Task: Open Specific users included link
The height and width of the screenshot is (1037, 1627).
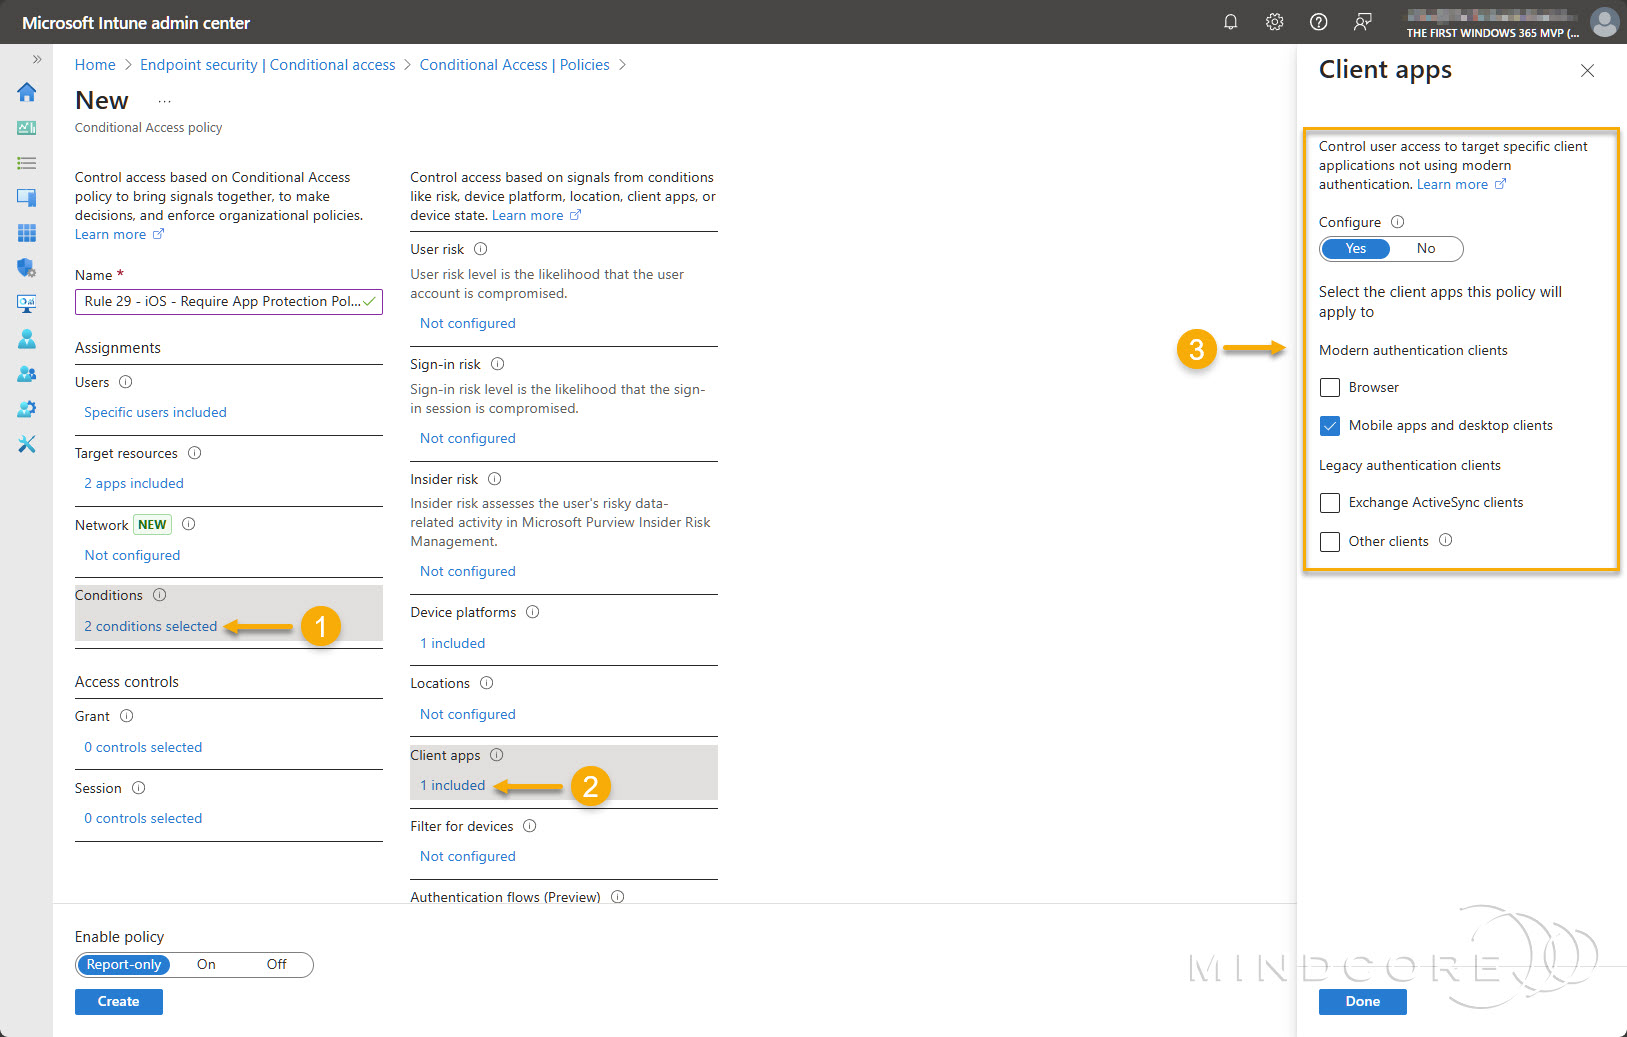Action: point(156,412)
